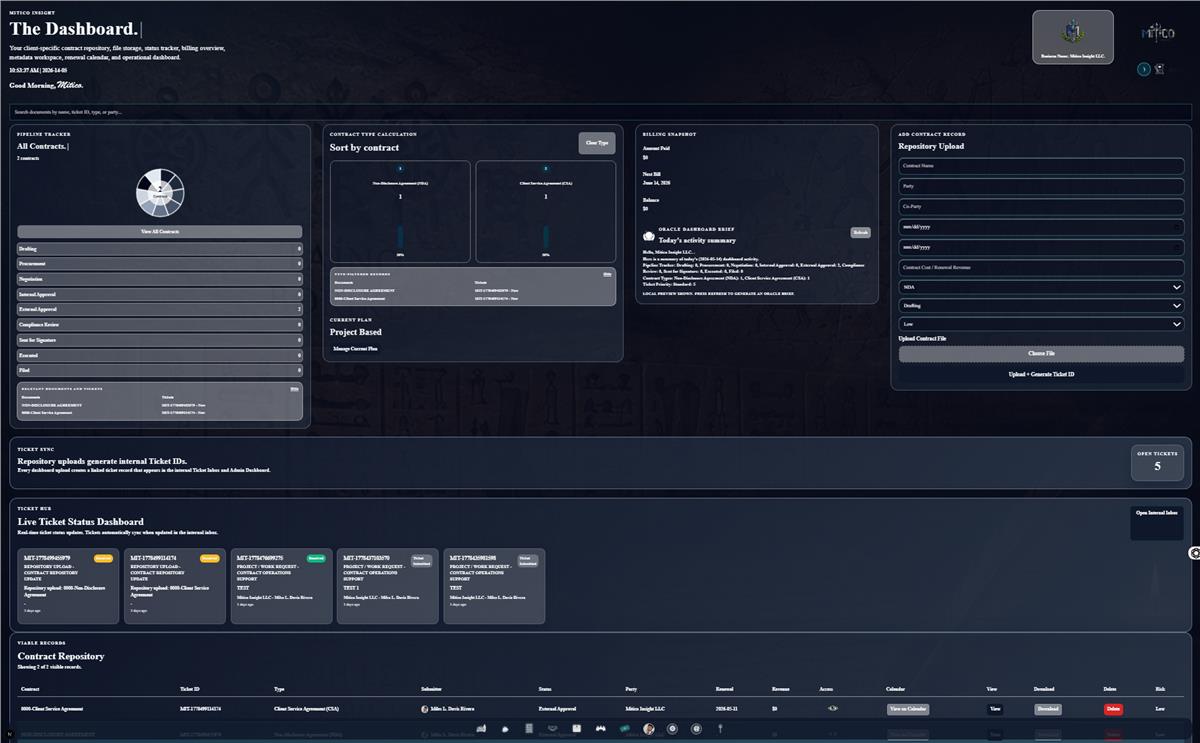The width and height of the screenshot is (1200, 743).
Task: Click the first icon in the bottom dock
Action: (x=481, y=729)
